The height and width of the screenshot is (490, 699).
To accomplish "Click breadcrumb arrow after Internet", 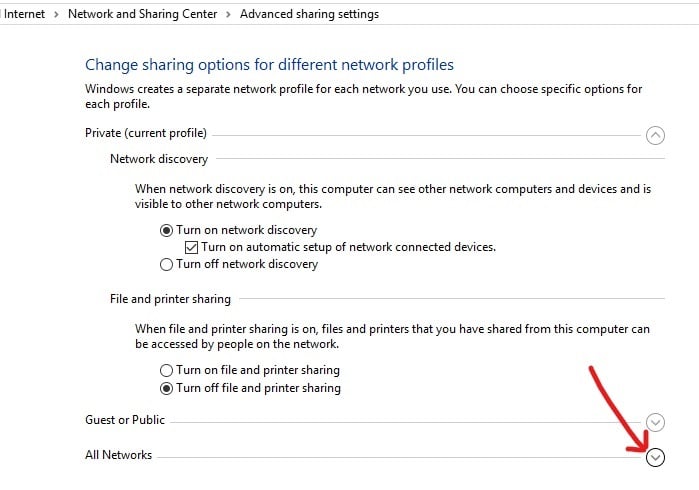I will point(57,14).
